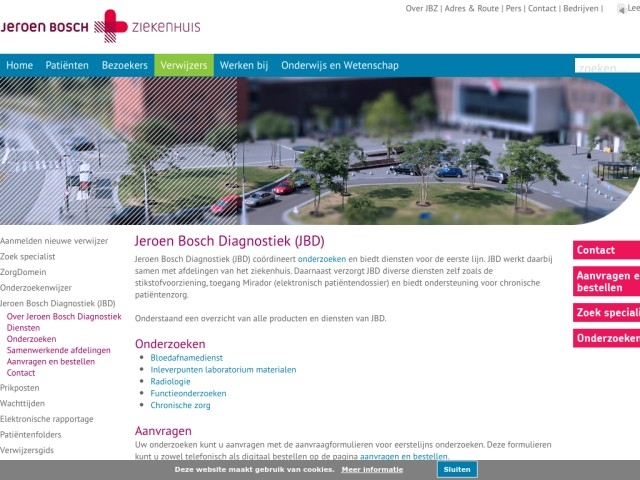Click the Adres & Route top link
The width and height of the screenshot is (640, 480).
[471, 9]
